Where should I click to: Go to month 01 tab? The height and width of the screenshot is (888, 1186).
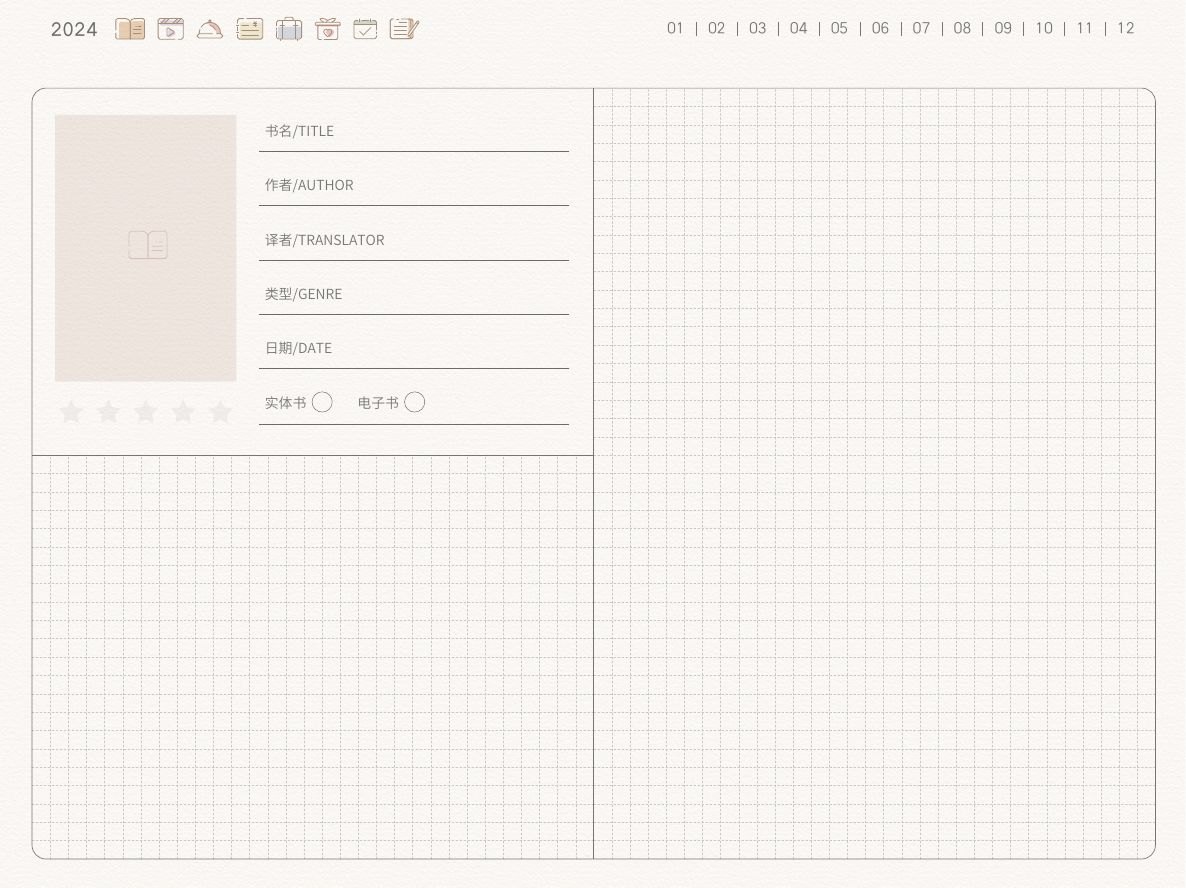pos(675,28)
